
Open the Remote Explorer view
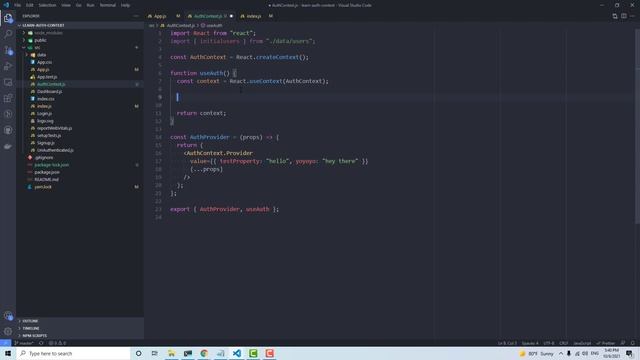(8, 82)
